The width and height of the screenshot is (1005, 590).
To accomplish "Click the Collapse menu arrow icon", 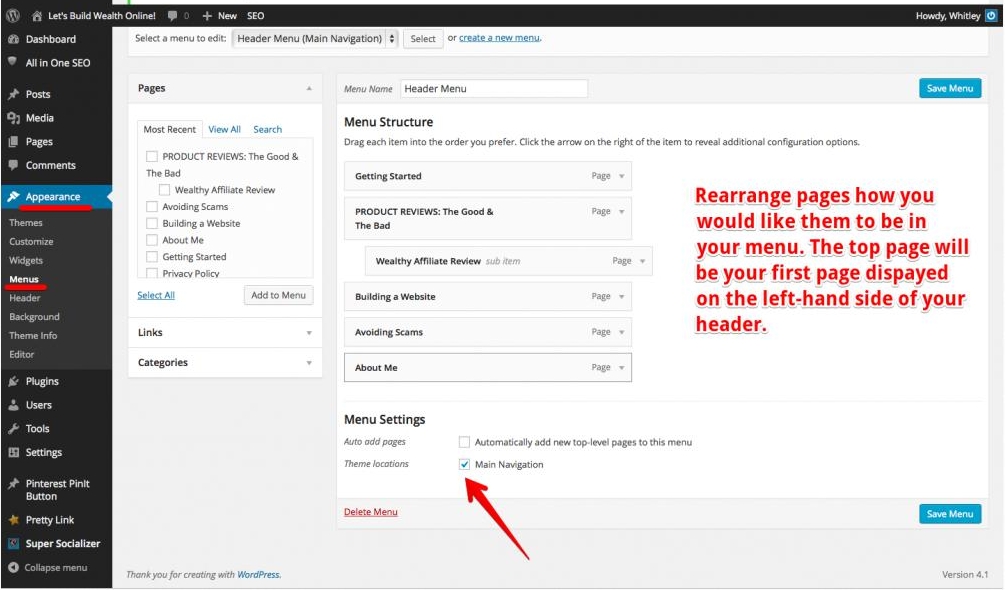I will click(13, 568).
